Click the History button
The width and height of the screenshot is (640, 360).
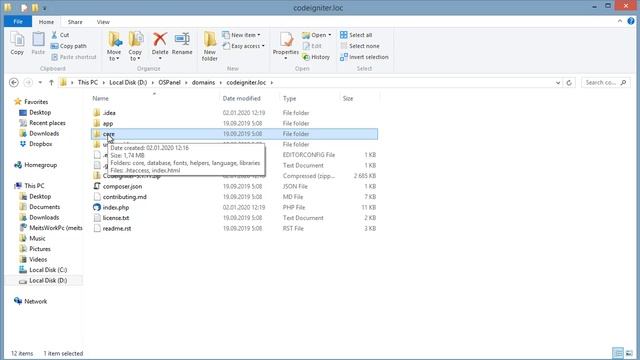point(316,57)
